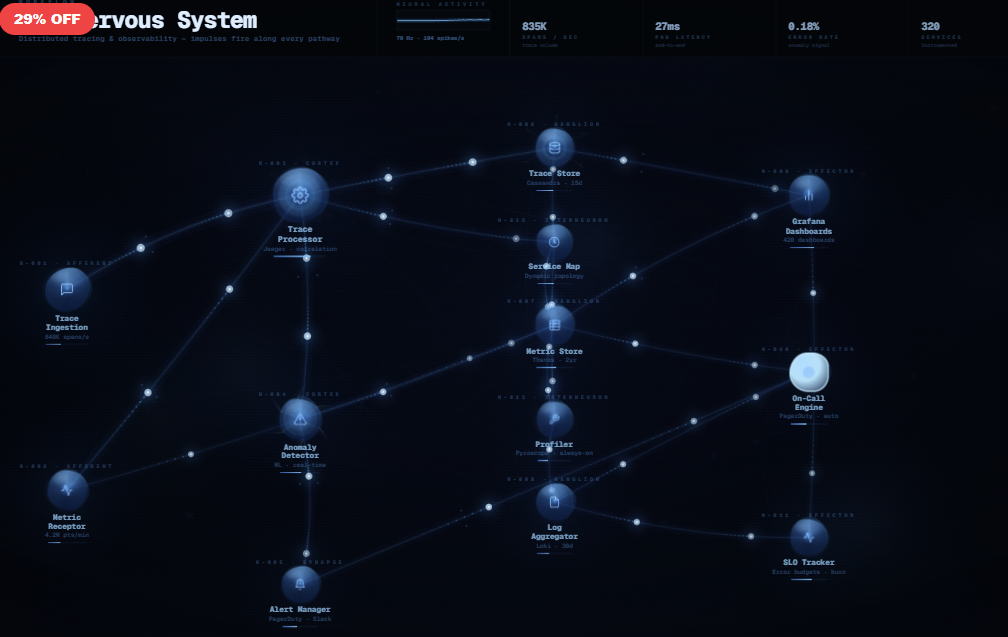Image resolution: width=1008 pixels, height=637 pixels.
Task: Activate the glowing On-Call Engine sphere
Action: 808,372
